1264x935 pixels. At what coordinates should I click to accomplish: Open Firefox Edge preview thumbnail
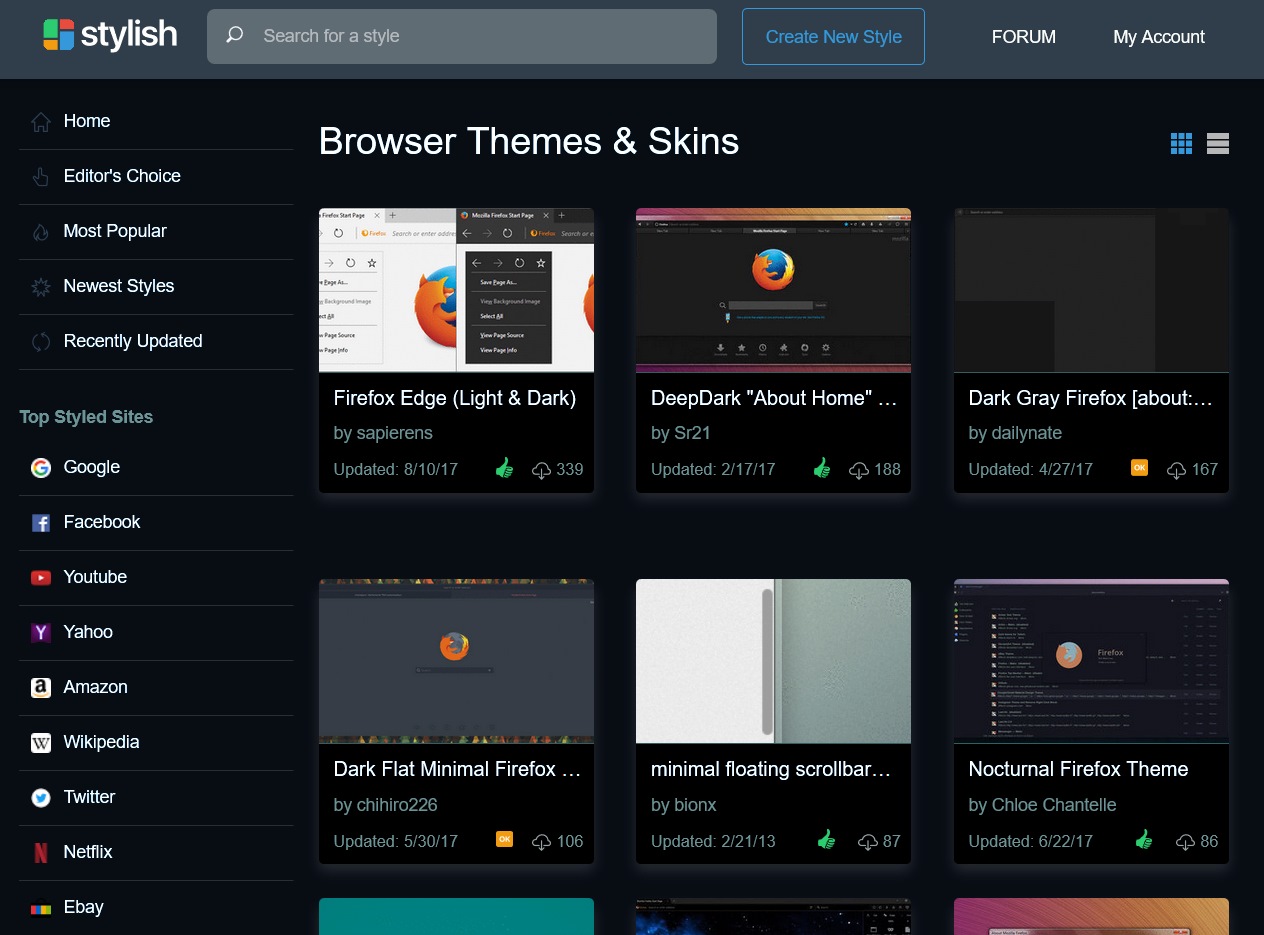click(x=456, y=290)
